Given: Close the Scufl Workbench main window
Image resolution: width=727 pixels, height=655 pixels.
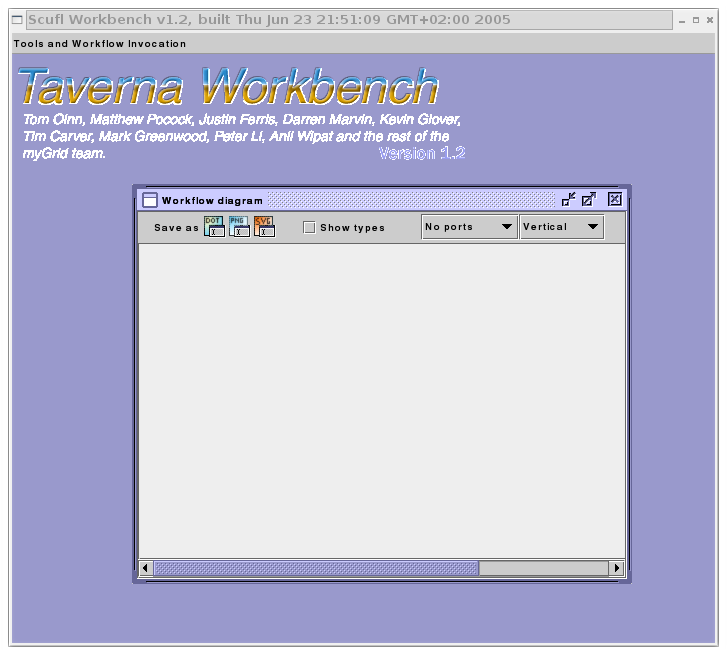Looking at the screenshot, I should (x=710, y=20).
